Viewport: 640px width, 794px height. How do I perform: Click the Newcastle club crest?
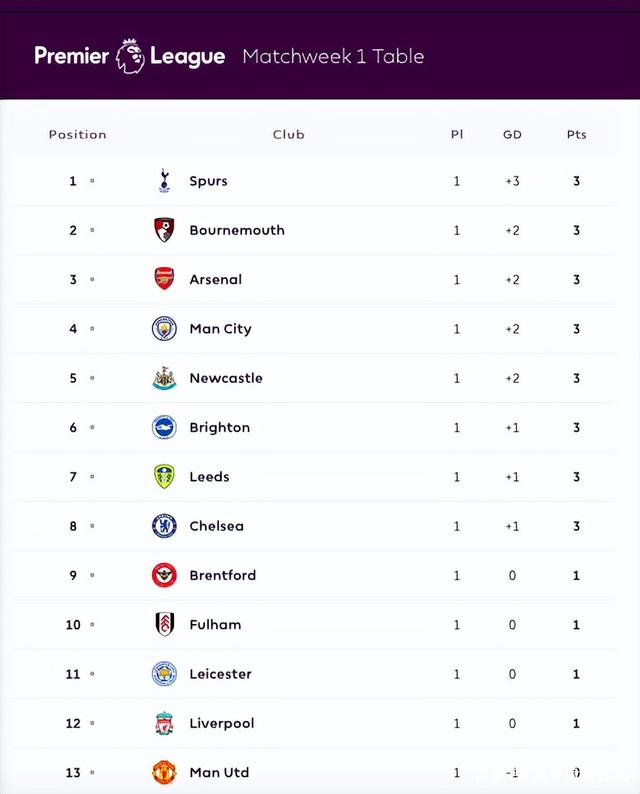(x=164, y=378)
